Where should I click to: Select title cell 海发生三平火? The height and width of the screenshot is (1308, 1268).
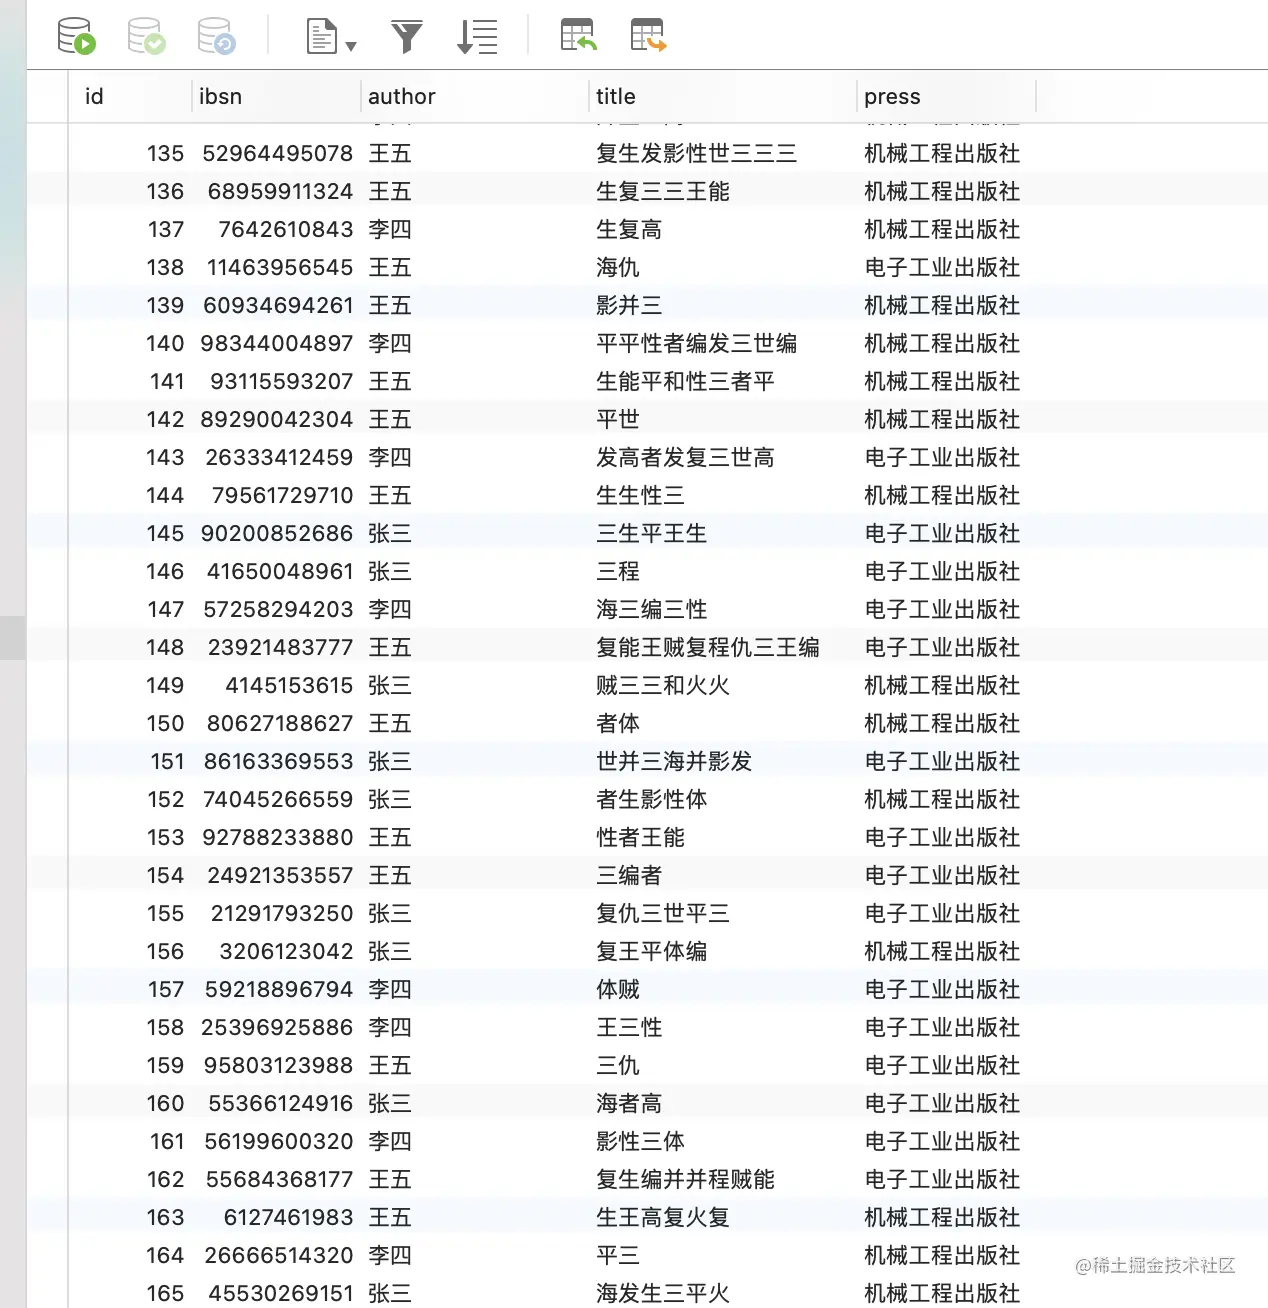pyautogui.click(x=663, y=1294)
